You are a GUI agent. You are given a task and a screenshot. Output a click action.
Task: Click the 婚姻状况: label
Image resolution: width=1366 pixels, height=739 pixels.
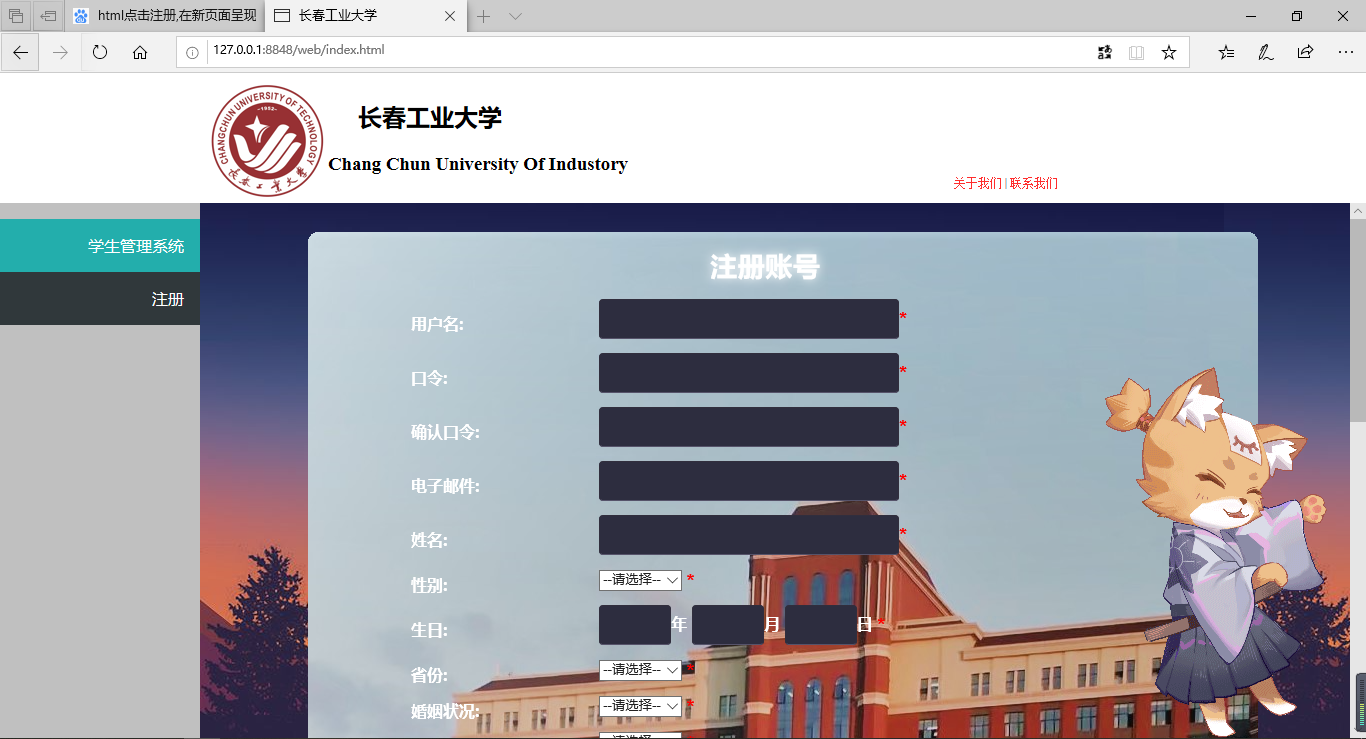point(445,711)
